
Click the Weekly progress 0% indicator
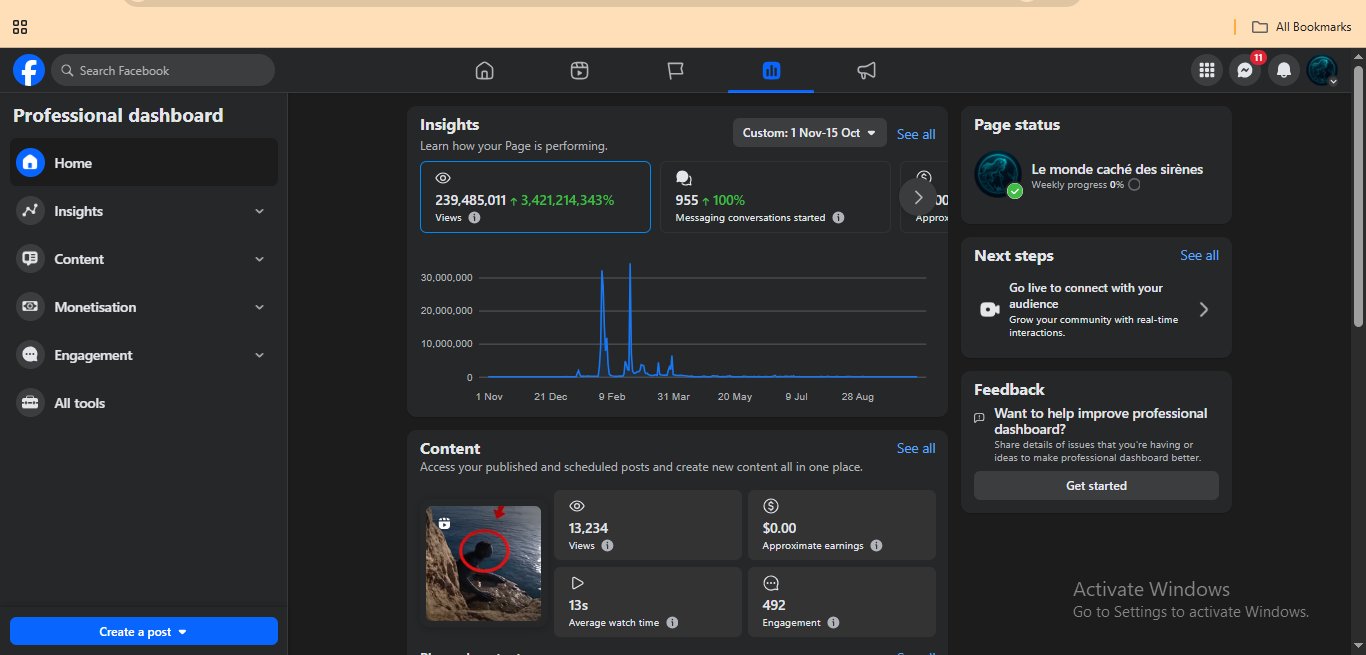(1085, 185)
